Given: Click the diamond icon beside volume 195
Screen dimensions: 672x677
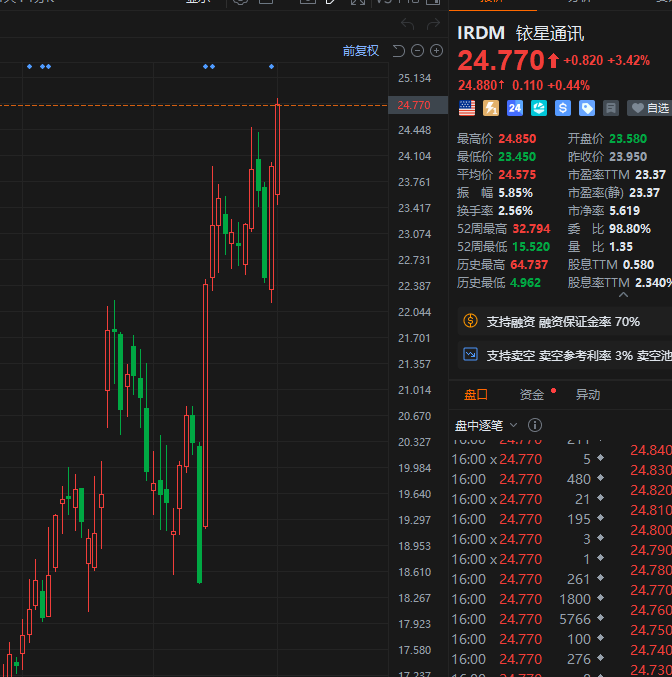Looking at the screenshot, I should 600,518.
